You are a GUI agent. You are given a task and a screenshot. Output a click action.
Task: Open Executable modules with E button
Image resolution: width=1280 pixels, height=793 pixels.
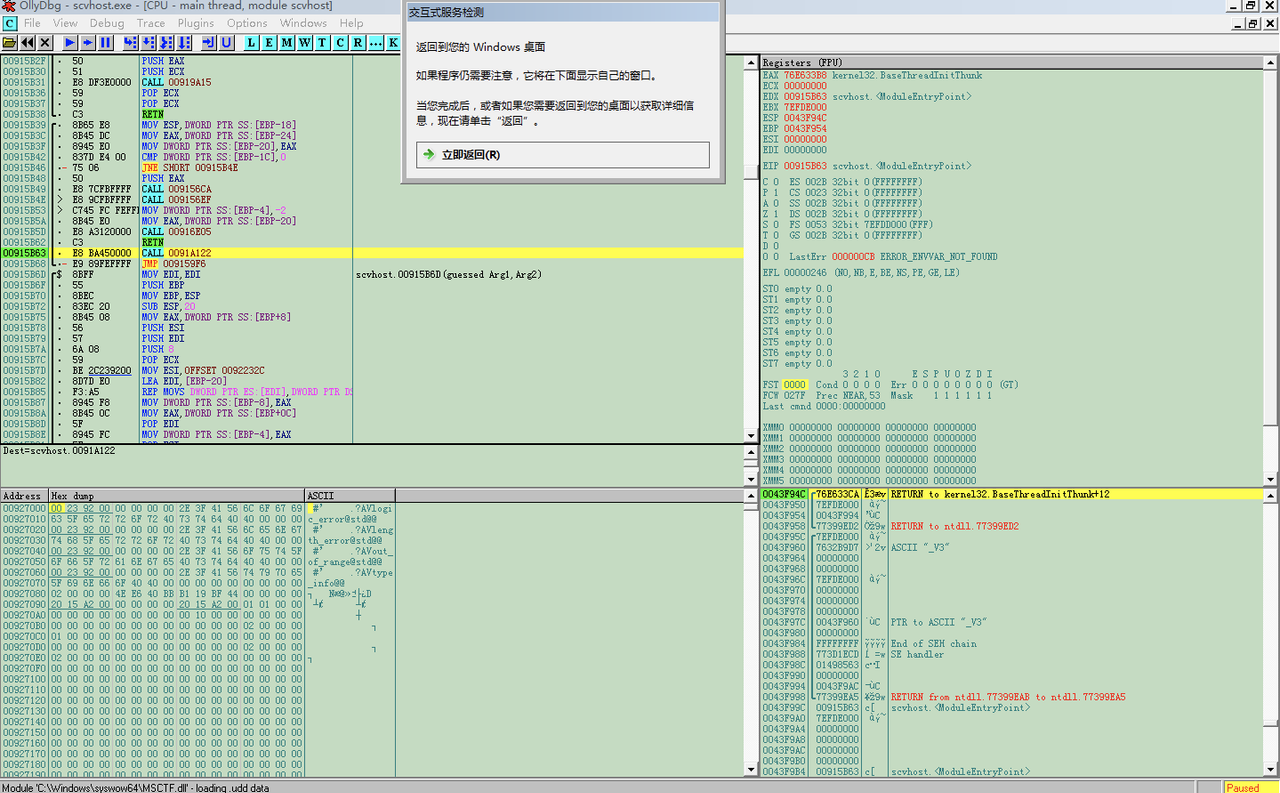[269, 42]
